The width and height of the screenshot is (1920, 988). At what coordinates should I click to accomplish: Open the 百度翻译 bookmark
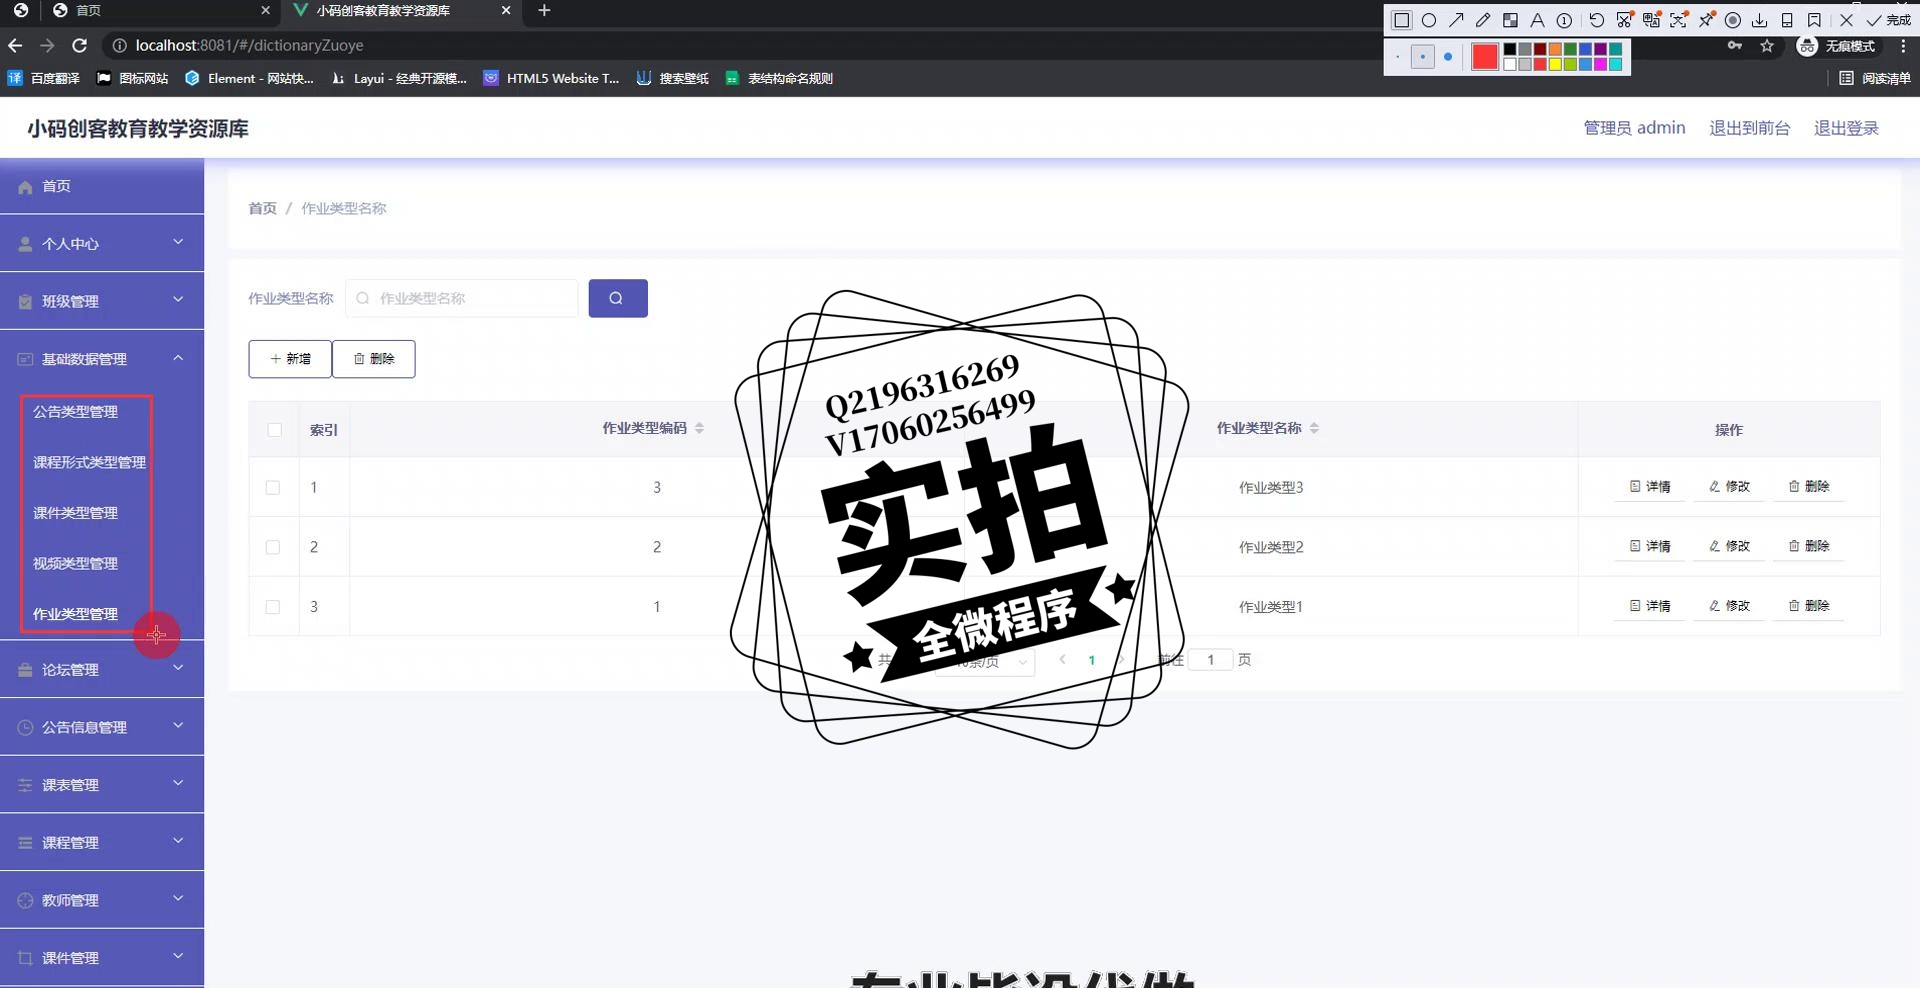coord(44,78)
